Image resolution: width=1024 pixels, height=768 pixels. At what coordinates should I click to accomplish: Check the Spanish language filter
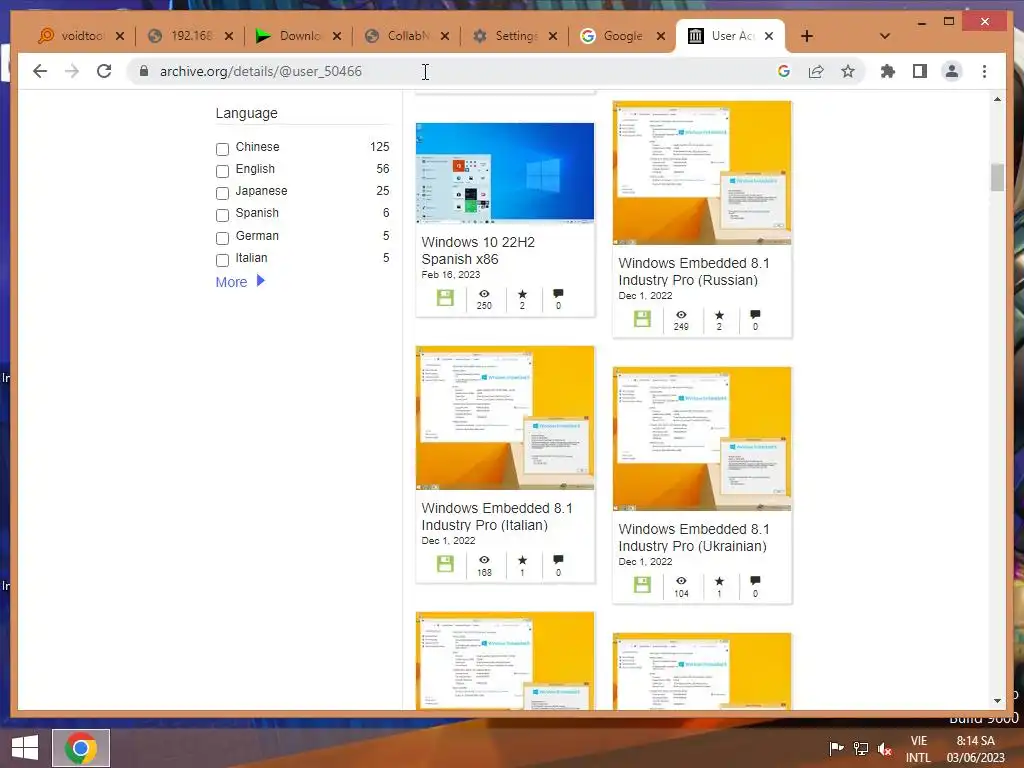click(x=223, y=215)
